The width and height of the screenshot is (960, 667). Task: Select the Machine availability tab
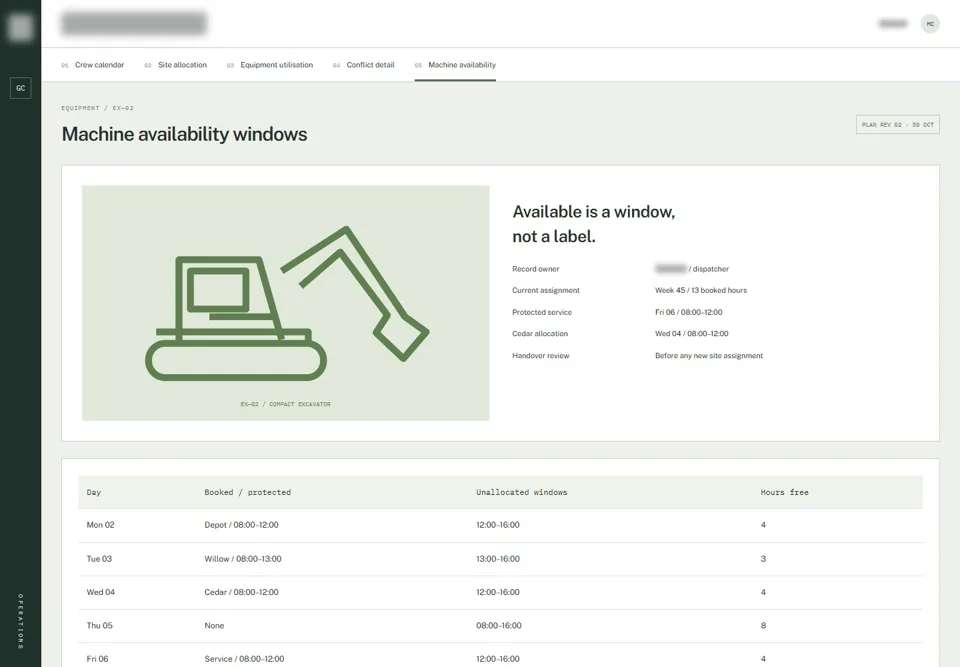point(455,65)
